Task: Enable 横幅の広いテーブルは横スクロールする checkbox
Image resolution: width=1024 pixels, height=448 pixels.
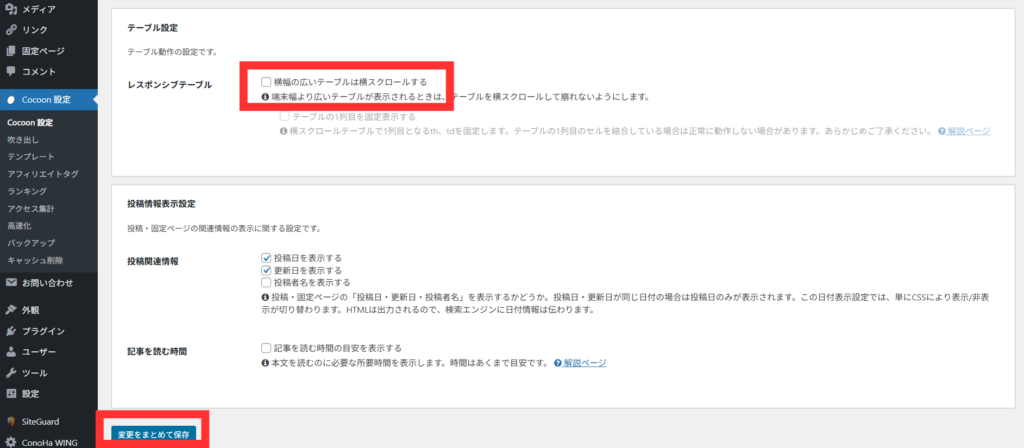Action: click(266, 82)
